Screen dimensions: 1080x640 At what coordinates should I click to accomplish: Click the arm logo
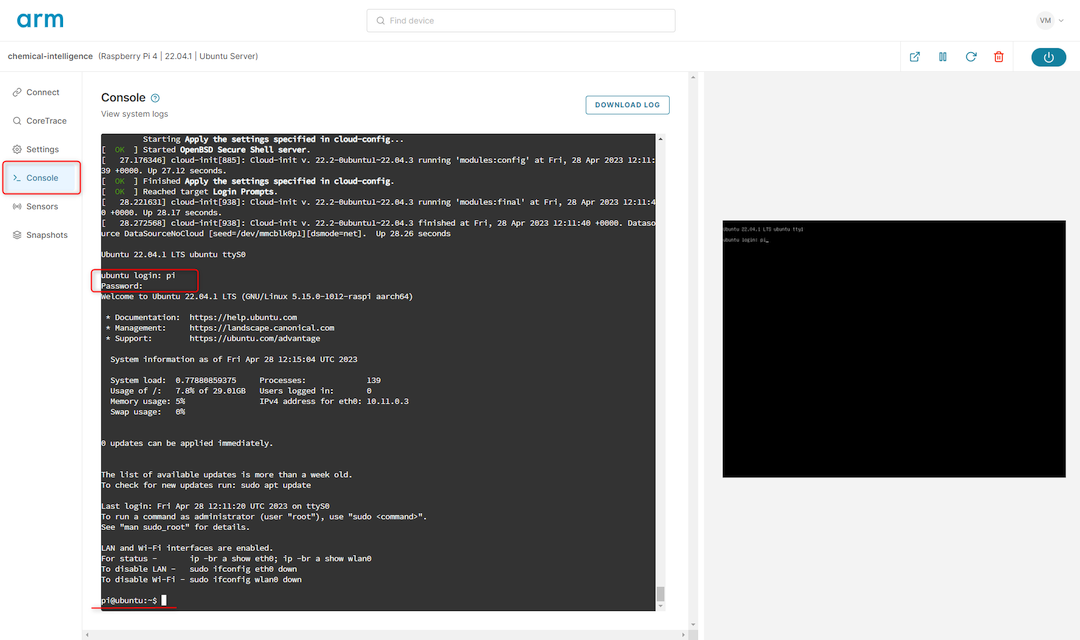tap(38, 19)
